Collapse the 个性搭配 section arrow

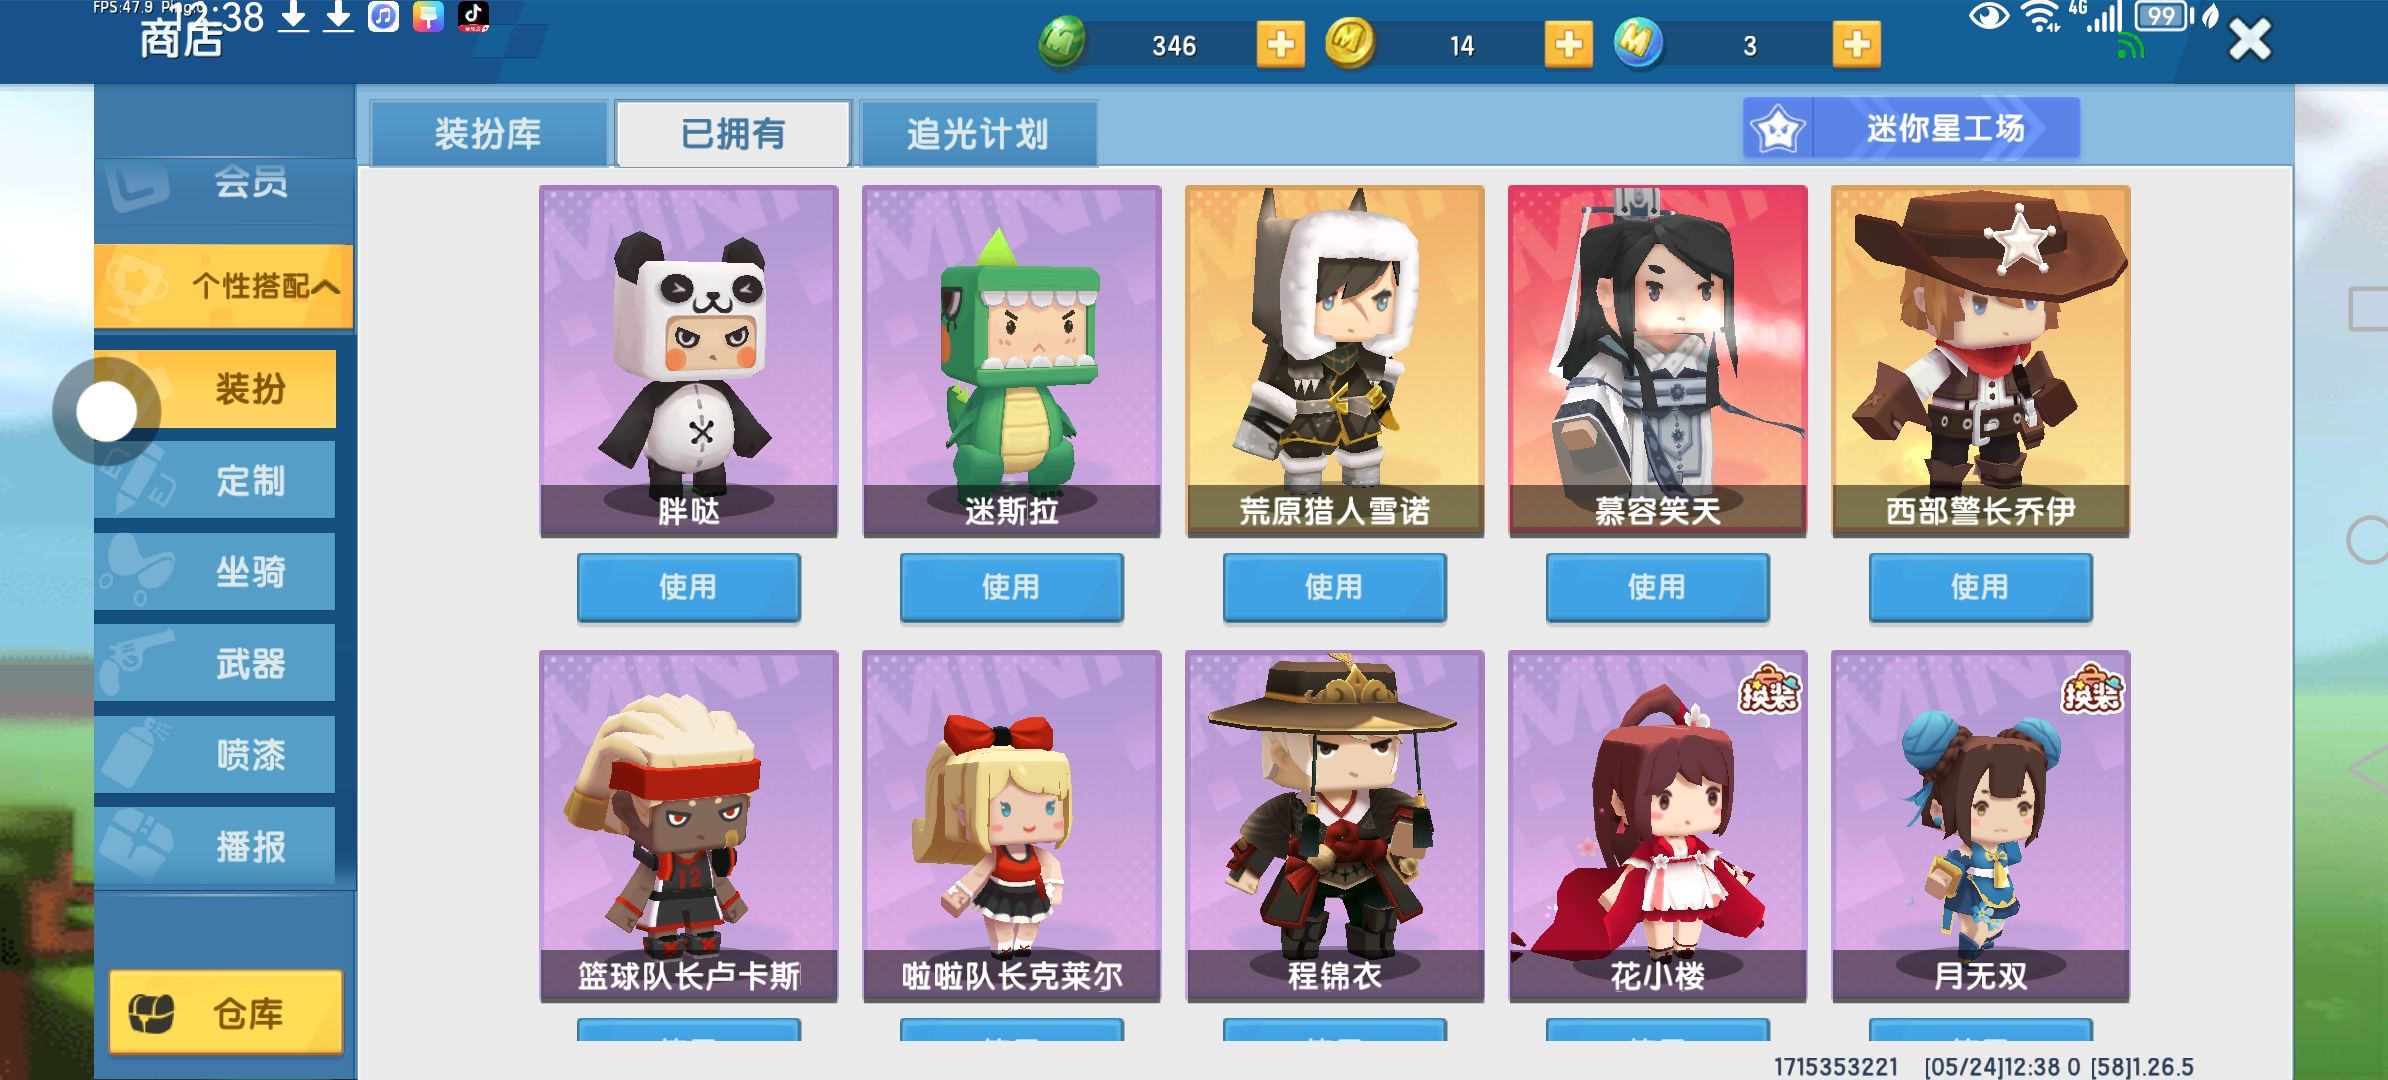click(x=325, y=288)
